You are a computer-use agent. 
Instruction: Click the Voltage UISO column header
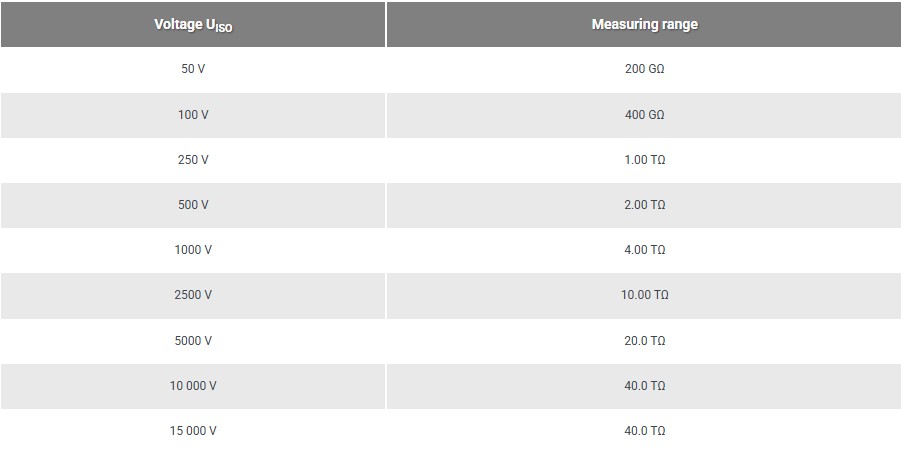[x=193, y=25]
